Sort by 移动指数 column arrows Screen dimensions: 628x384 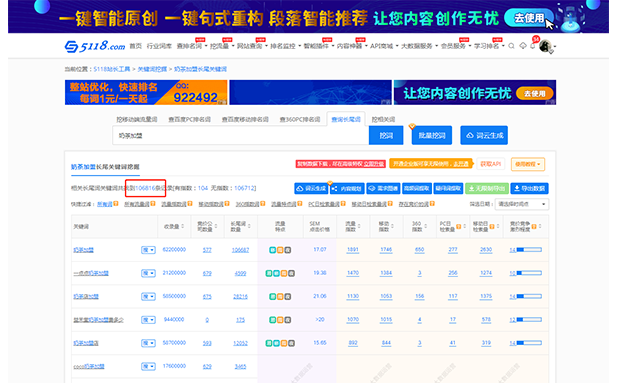[392, 226]
